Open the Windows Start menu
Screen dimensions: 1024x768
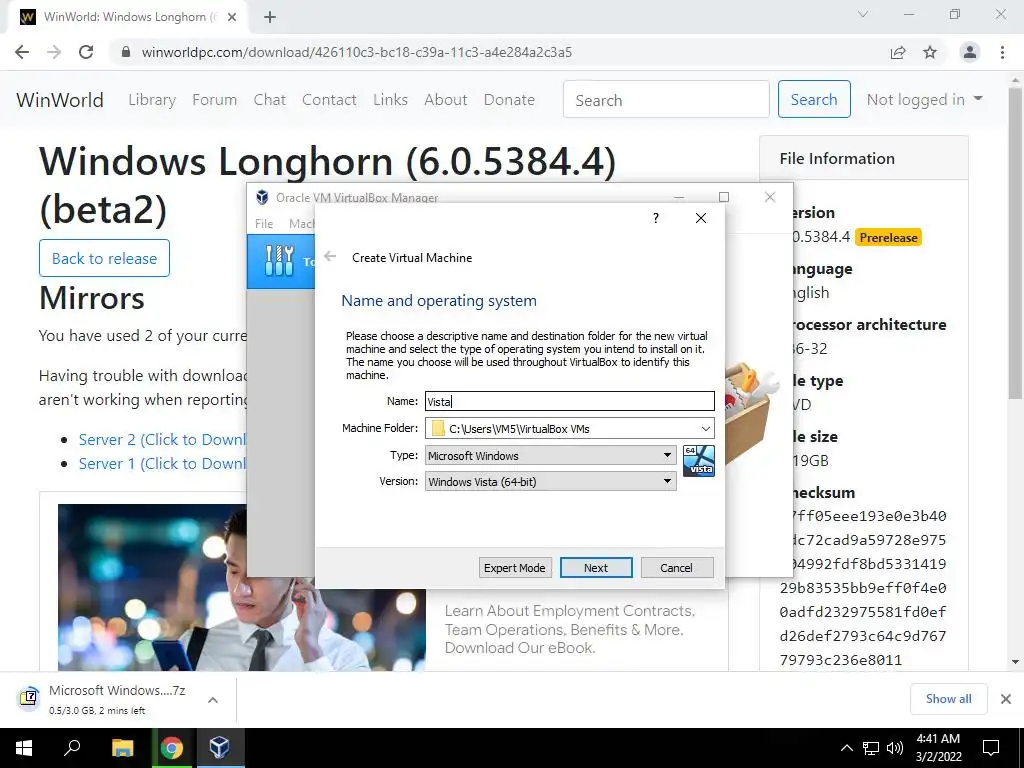[x=24, y=748]
